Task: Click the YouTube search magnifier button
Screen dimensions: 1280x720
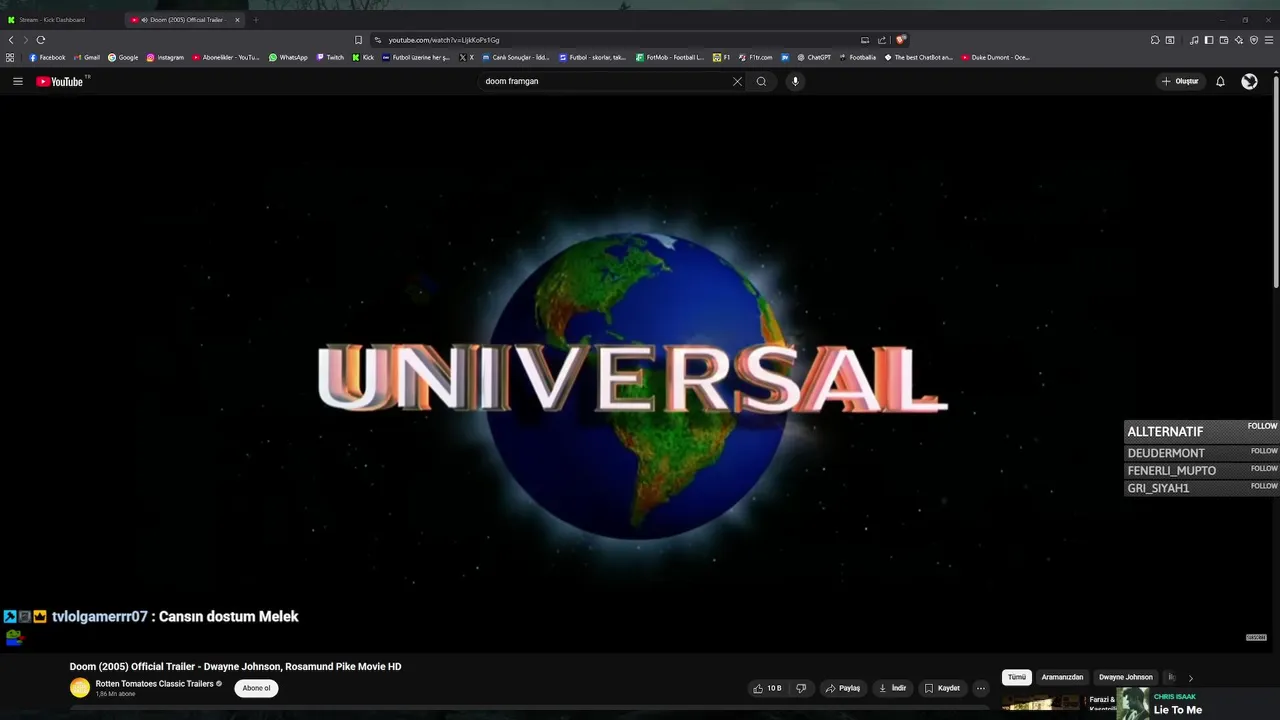Action: [761, 81]
